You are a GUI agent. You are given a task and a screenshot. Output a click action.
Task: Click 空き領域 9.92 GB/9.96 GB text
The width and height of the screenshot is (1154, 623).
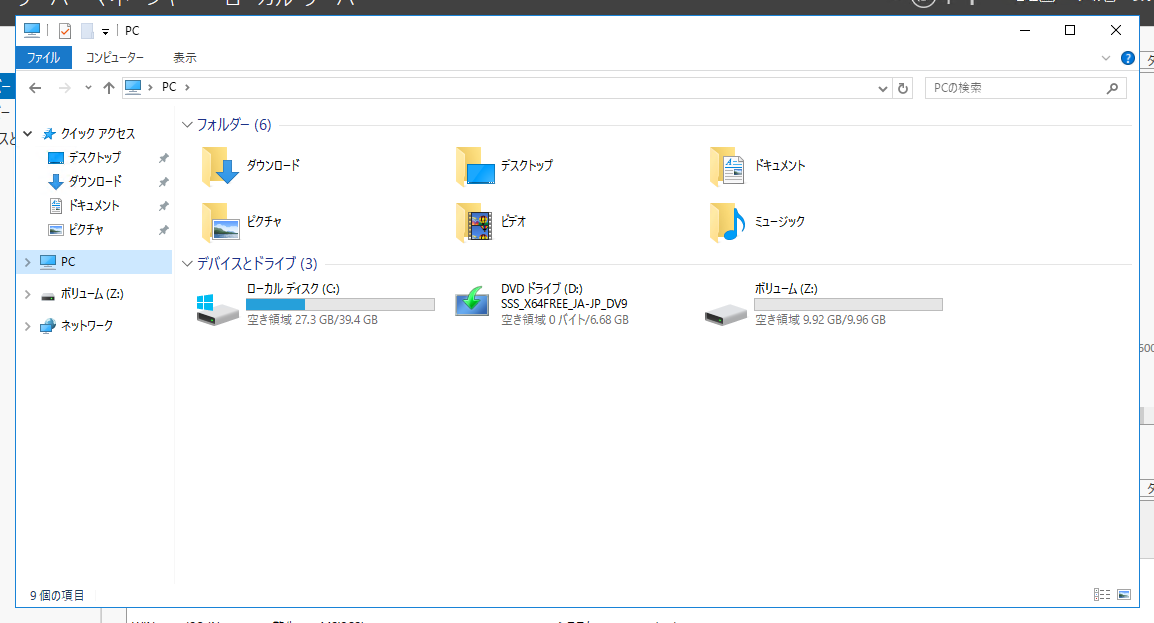click(821, 320)
